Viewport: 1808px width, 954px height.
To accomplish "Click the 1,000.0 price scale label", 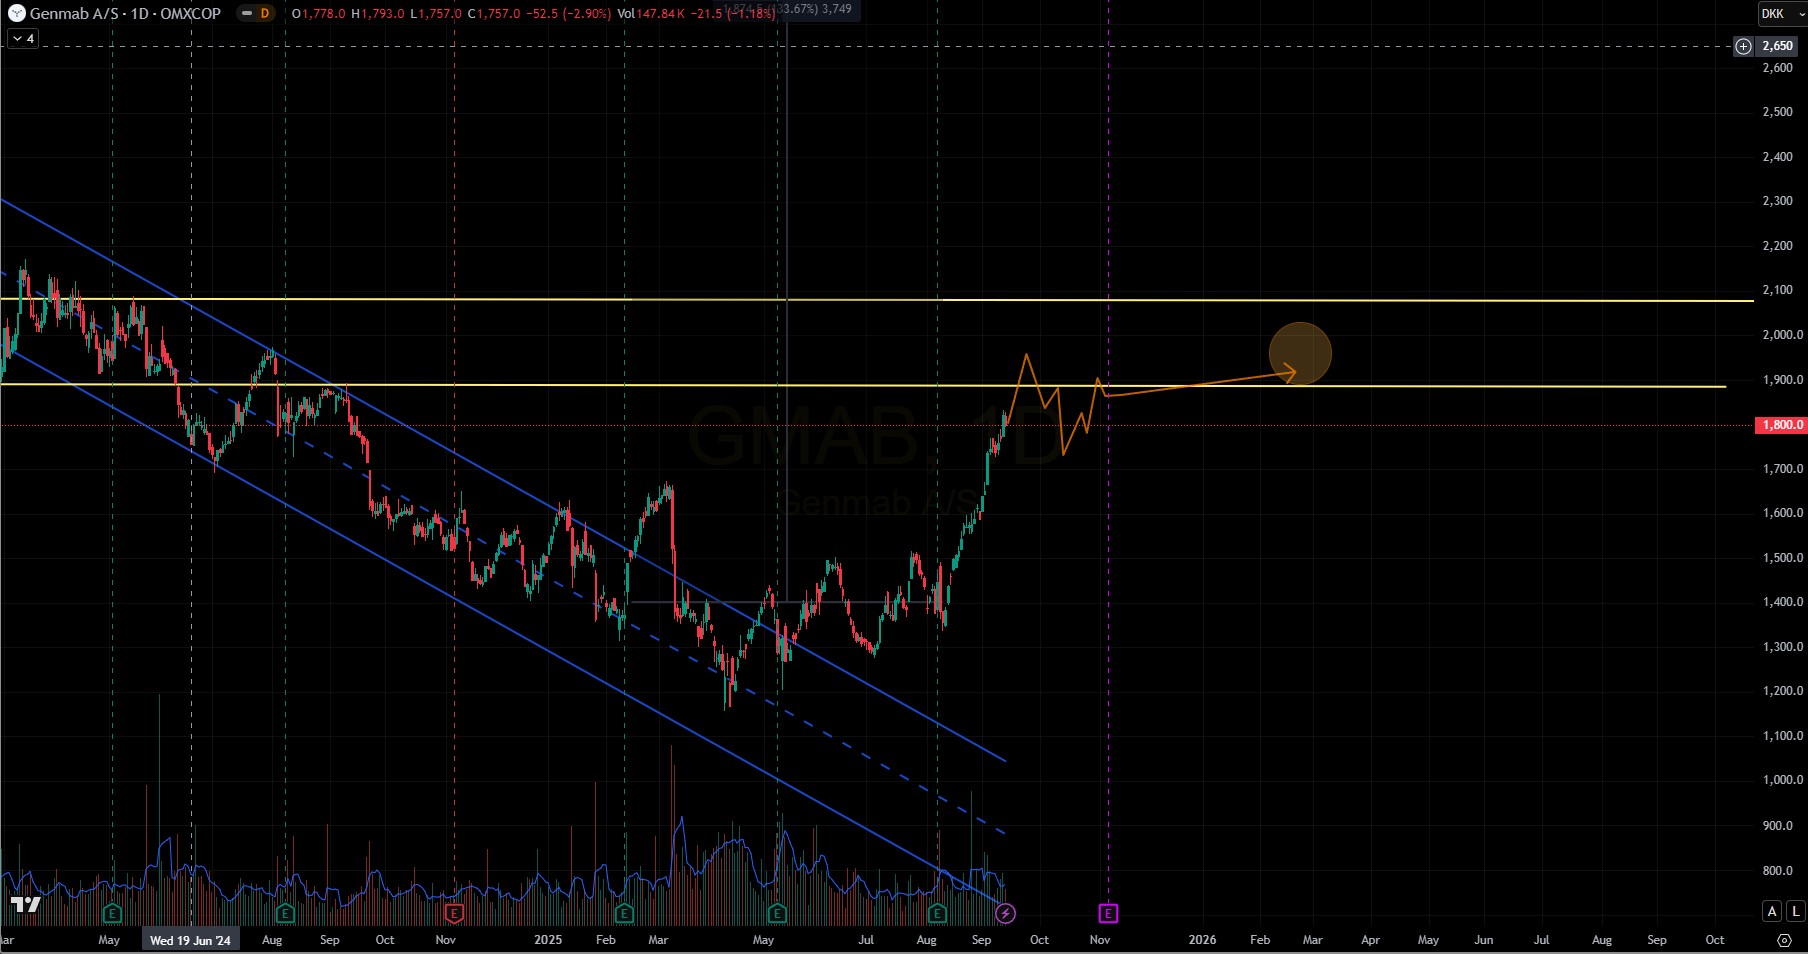I will point(1783,780).
